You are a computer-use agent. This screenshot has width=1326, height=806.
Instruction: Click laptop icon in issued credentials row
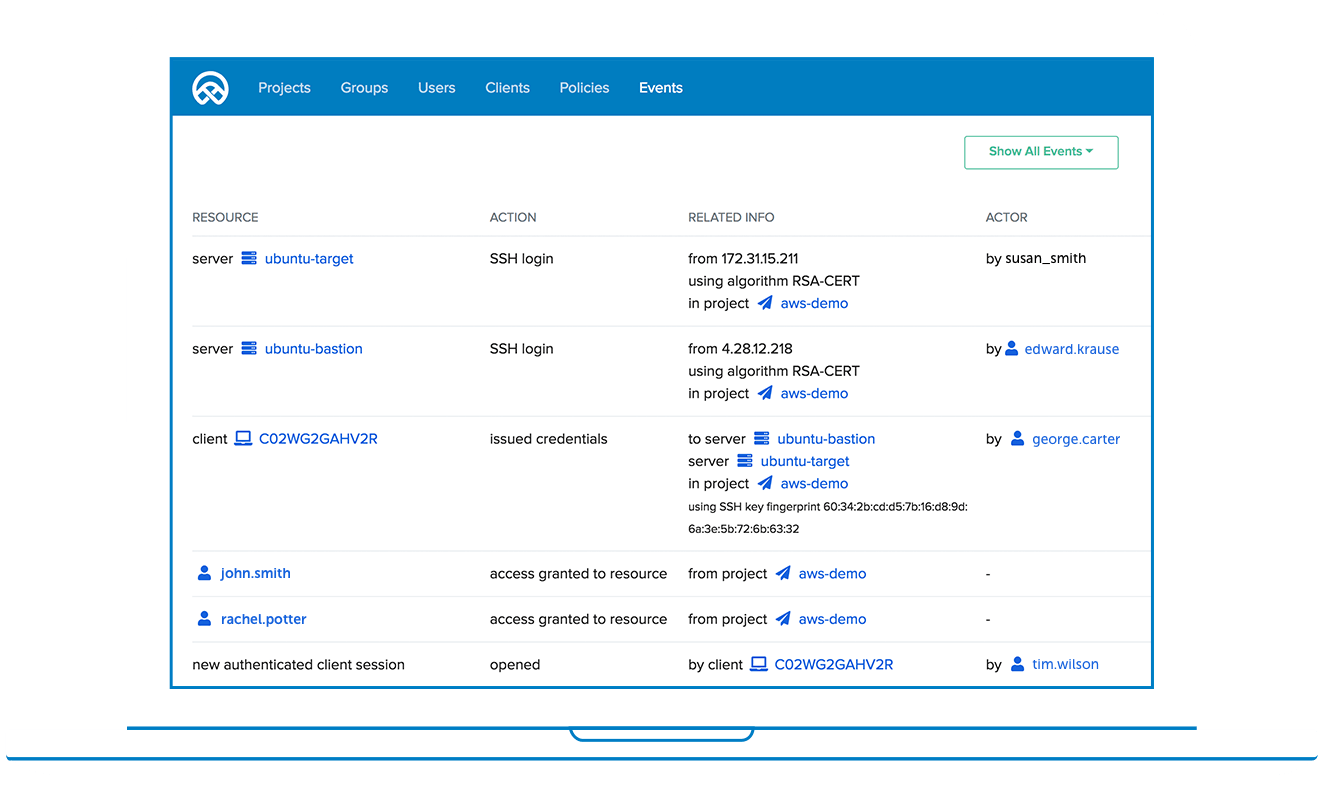coord(243,438)
